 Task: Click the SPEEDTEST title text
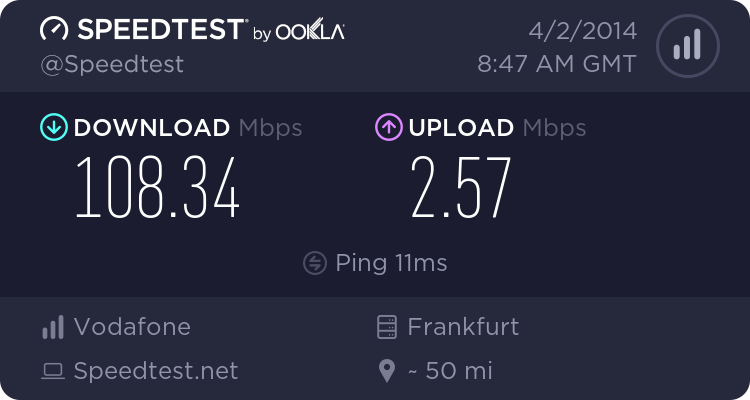coord(160,30)
